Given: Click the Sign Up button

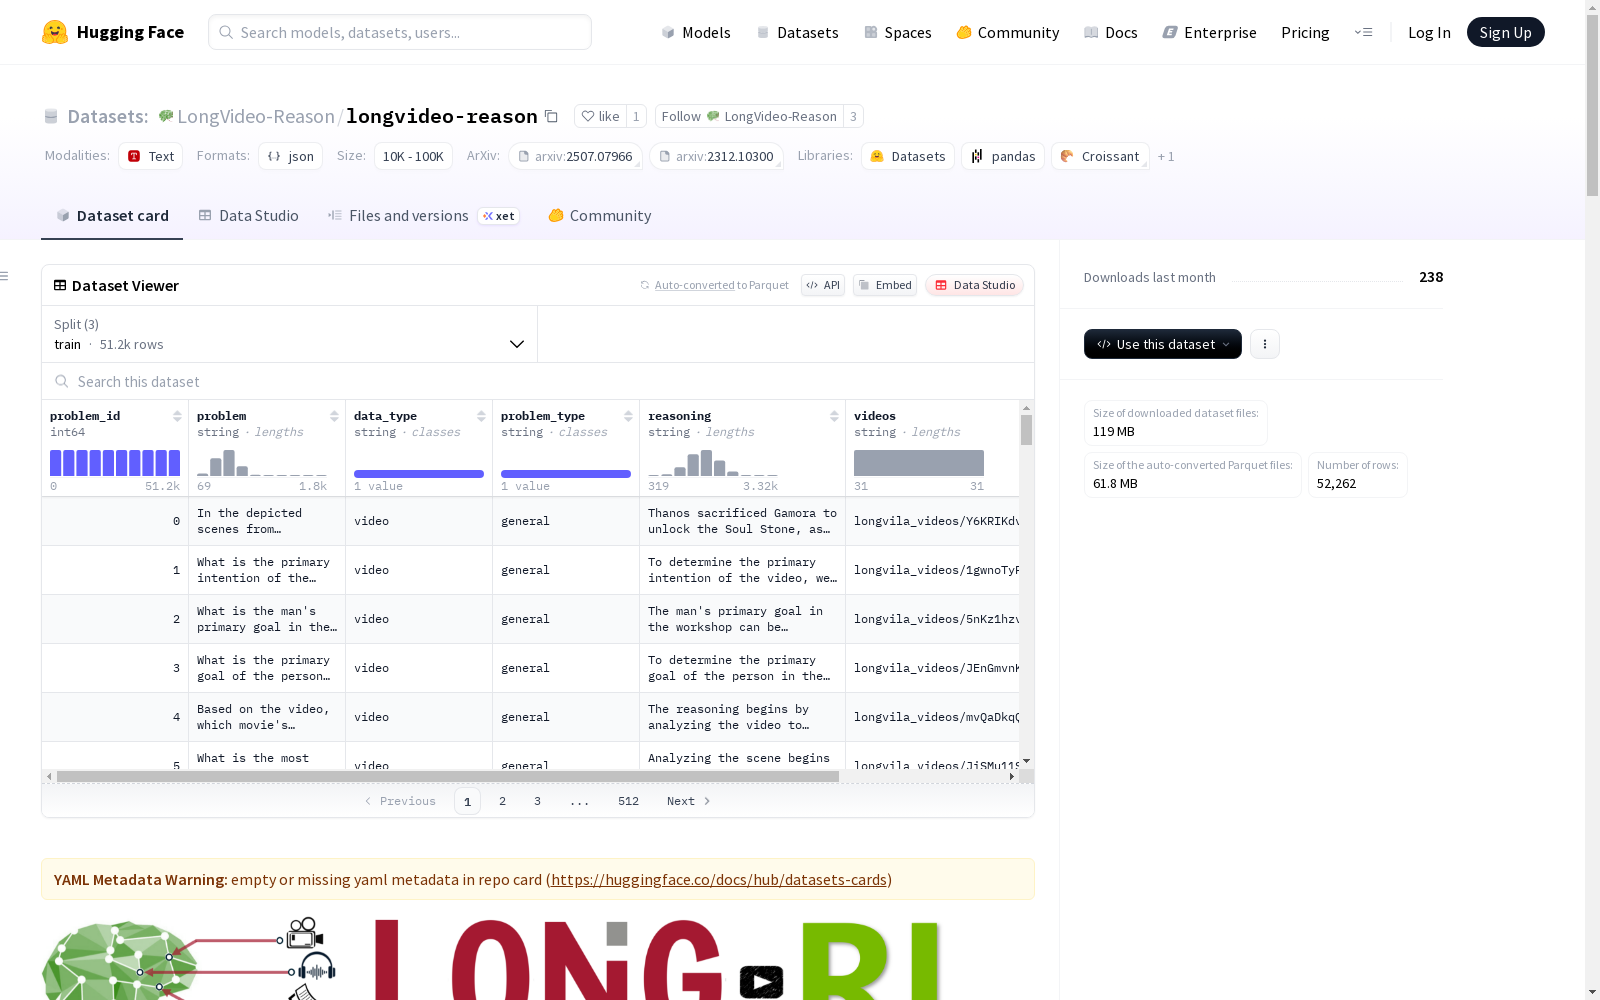Looking at the screenshot, I should tap(1506, 32).
